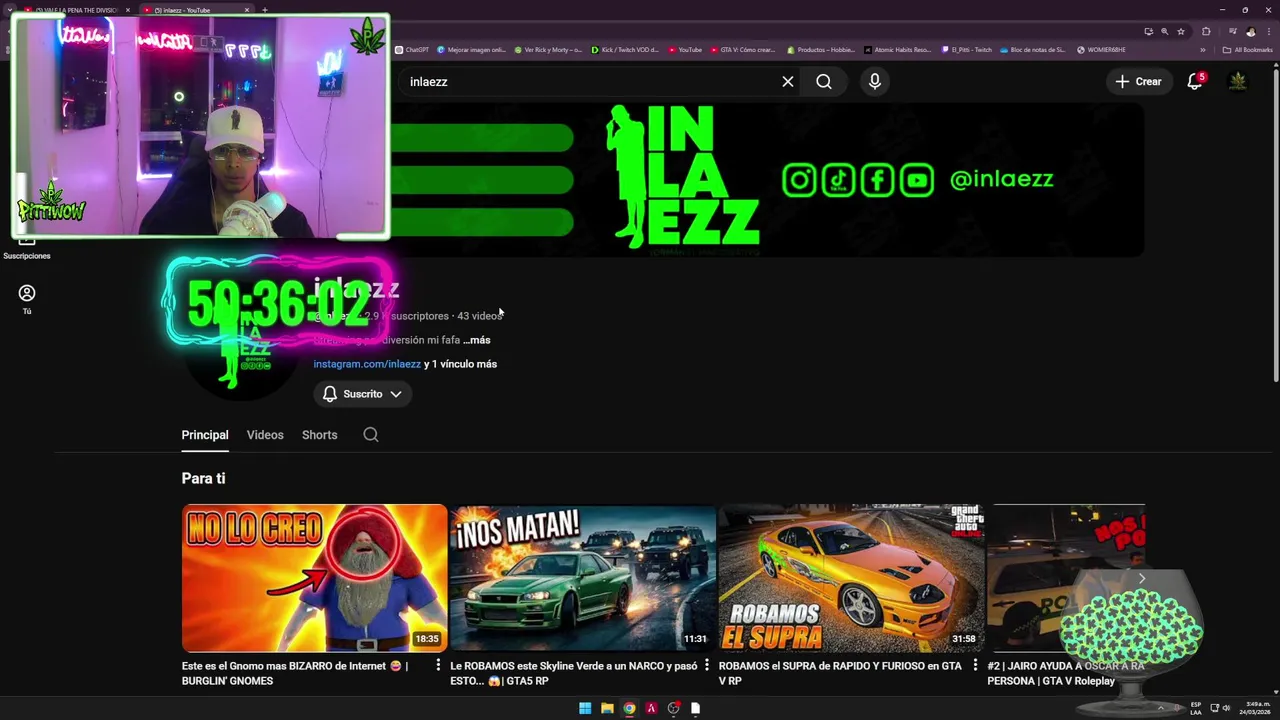1280x720 pixels.
Task: Open the WOMIER68HE bookmark
Action: tap(1101, 50)
